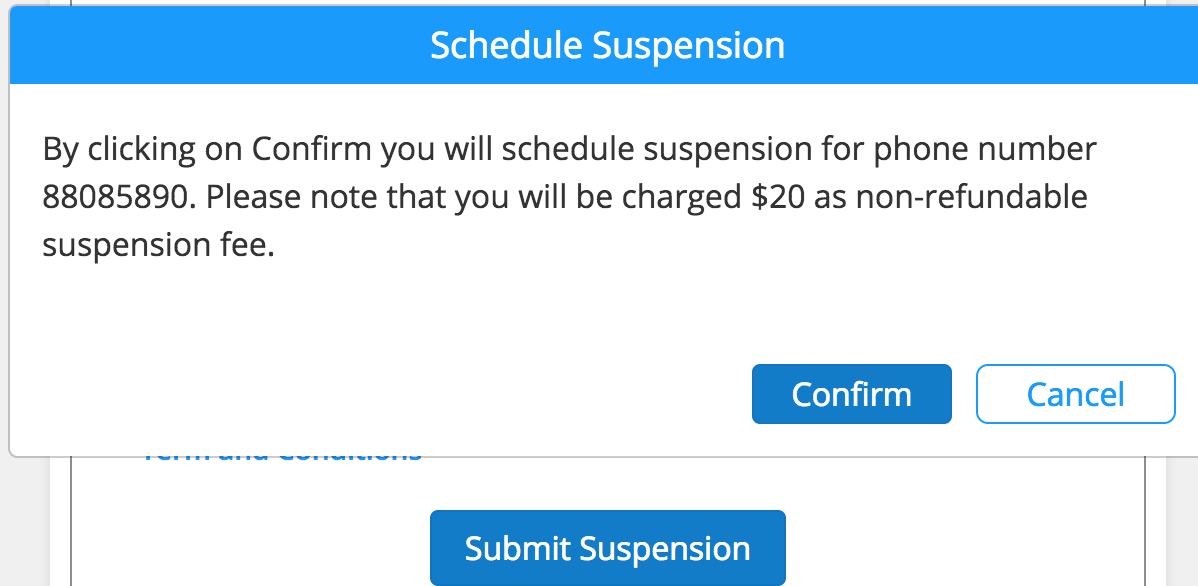Cancel the scheduled suspension dialog
This screenshot has height=586, width=1198.
[1075, 394]
